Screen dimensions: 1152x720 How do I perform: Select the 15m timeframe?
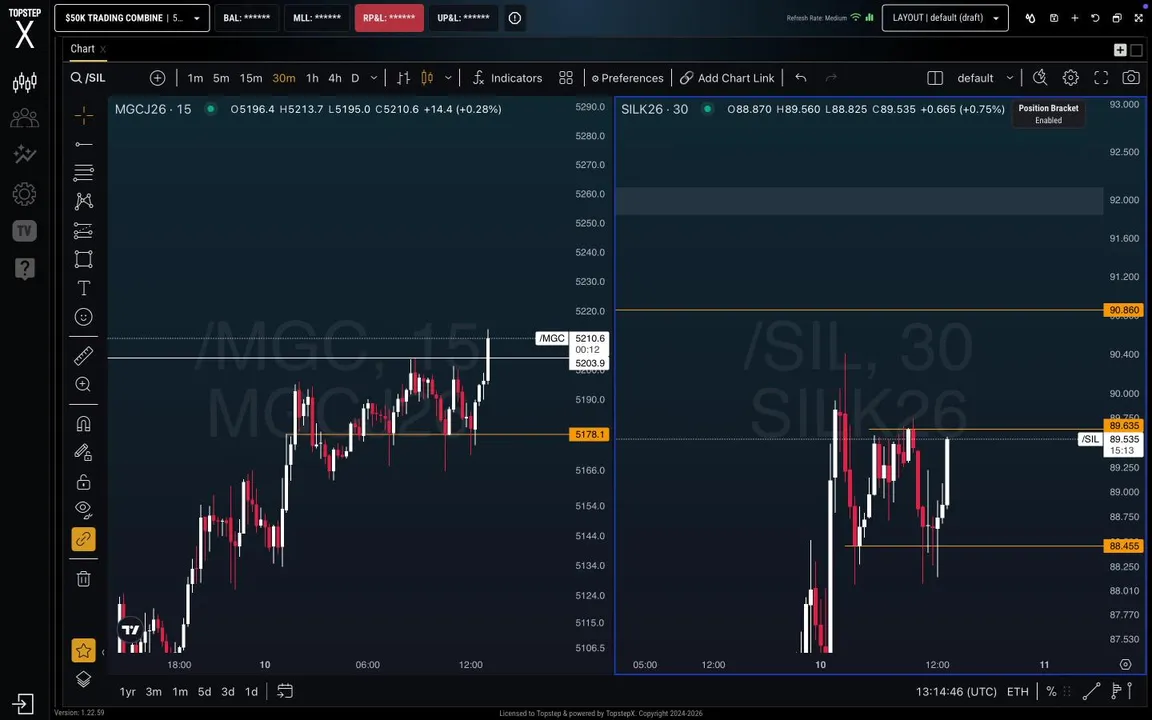click(x=251, y=78)
